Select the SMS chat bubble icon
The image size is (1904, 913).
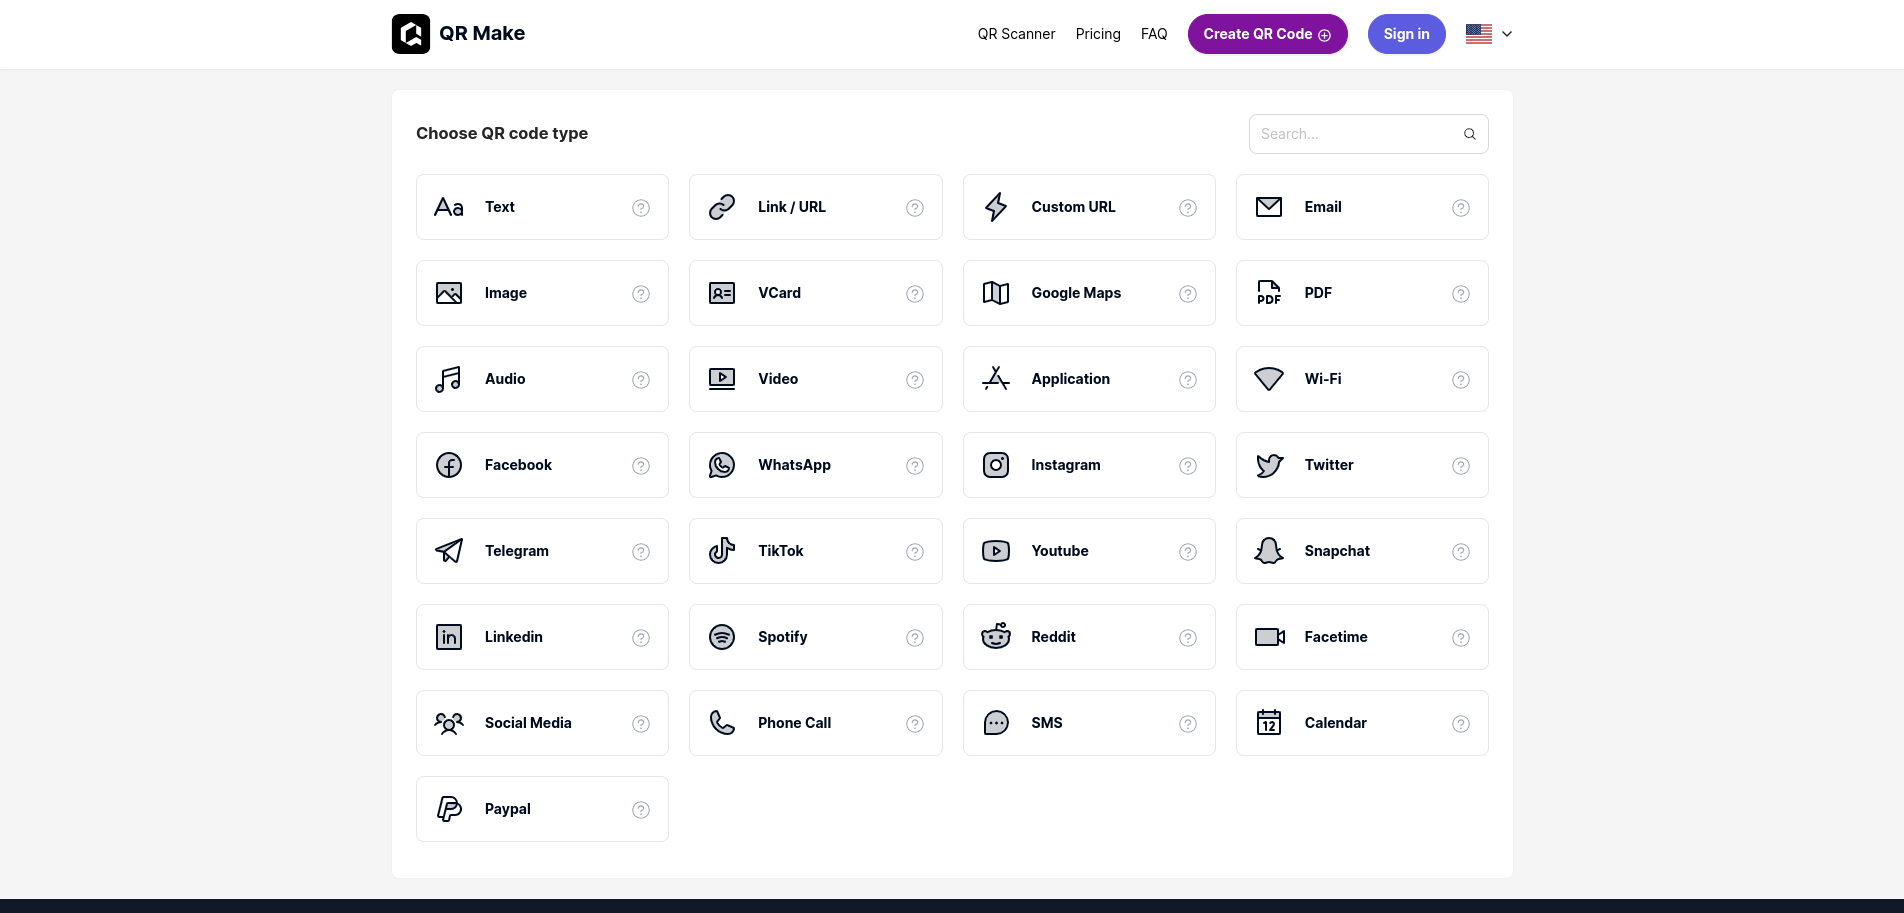(996, 723)
